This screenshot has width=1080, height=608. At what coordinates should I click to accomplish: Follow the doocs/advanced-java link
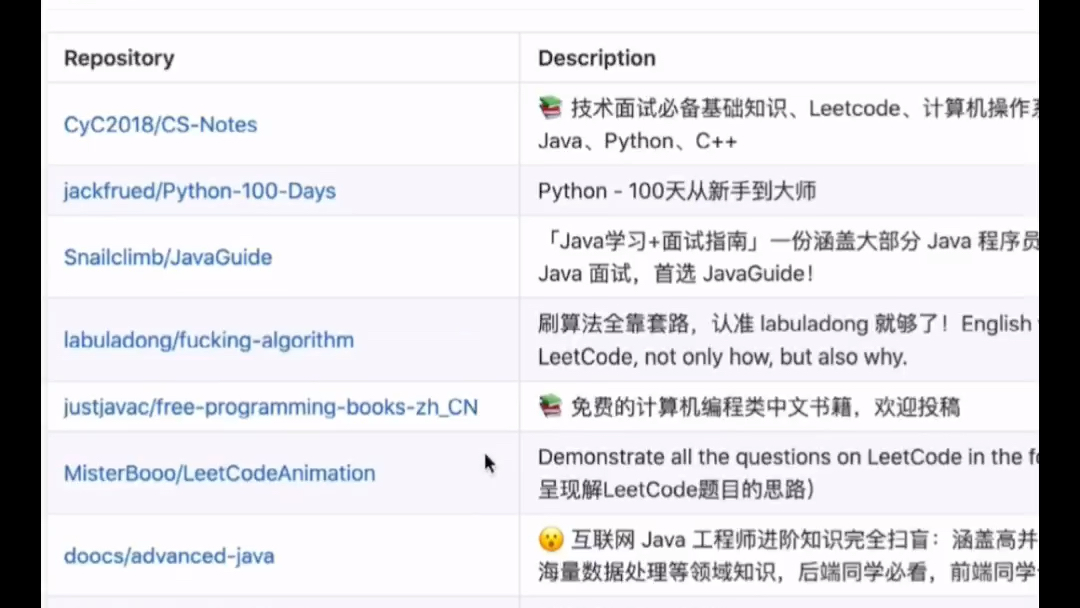(x=168, y=556)
